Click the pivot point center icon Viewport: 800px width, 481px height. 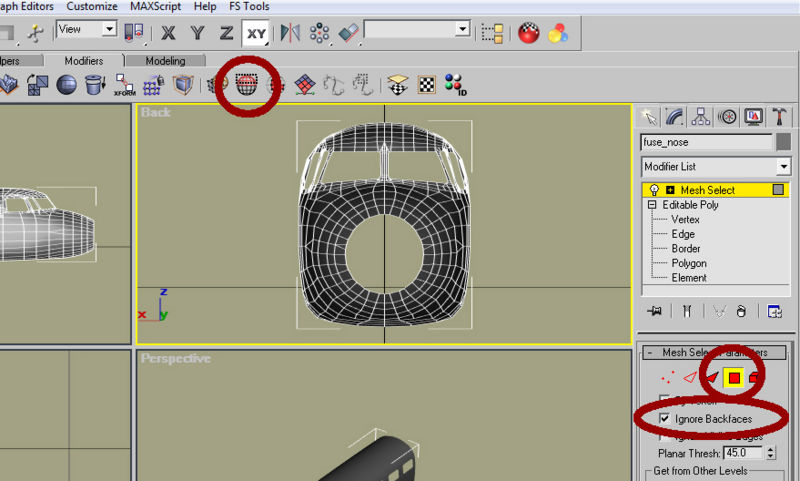(x=134, y=33)
